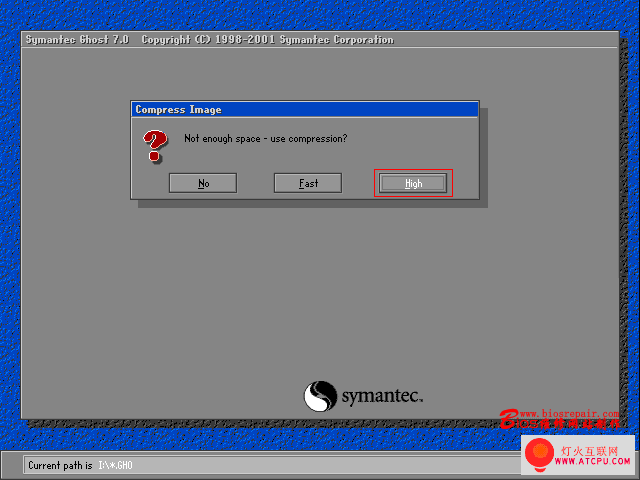Click the Compress Image title bar
The width and height of the screenshot is (640, 480).
click(304, 109)
